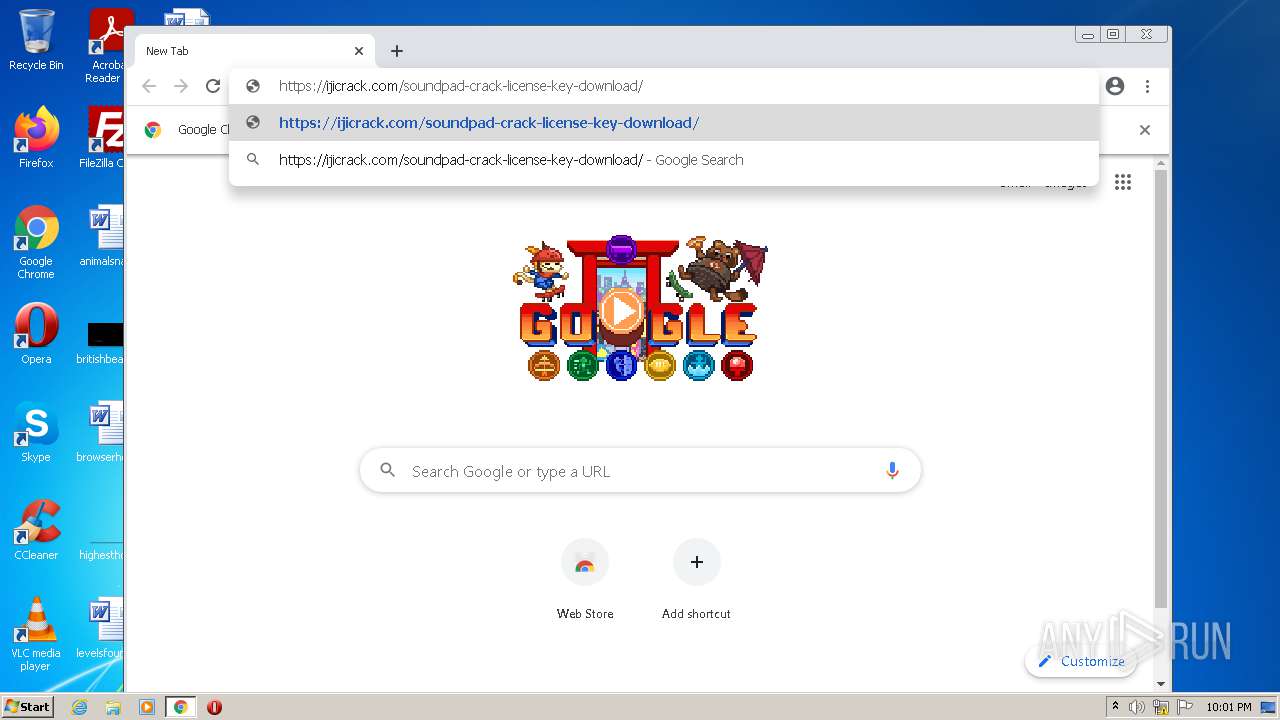Image resolution: width=1280 pixels, height=720 pixels.
Task: Open the levelsfour Word document
Action: [x=103, y=628]
